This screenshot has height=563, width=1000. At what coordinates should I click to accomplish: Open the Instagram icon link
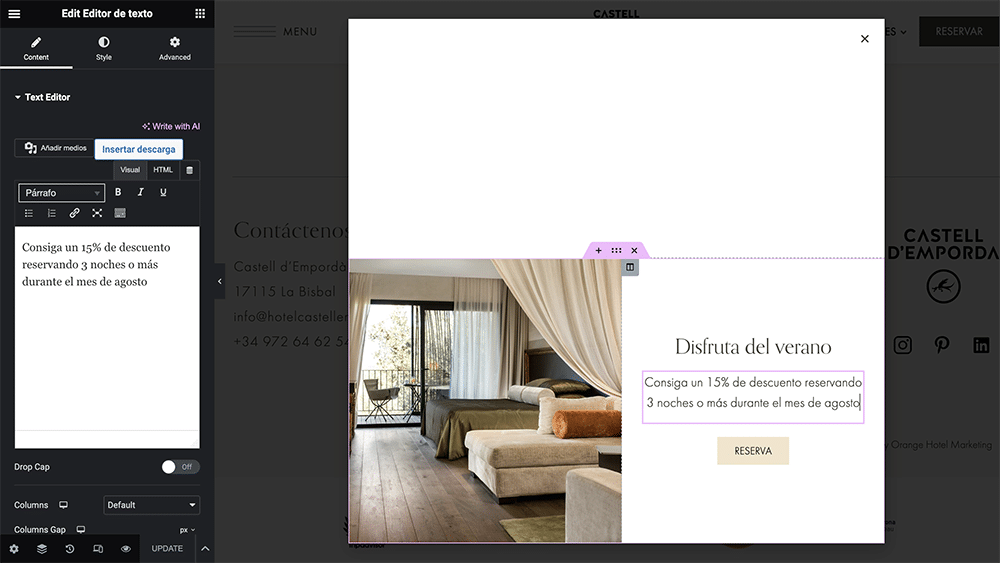(902, 345)
